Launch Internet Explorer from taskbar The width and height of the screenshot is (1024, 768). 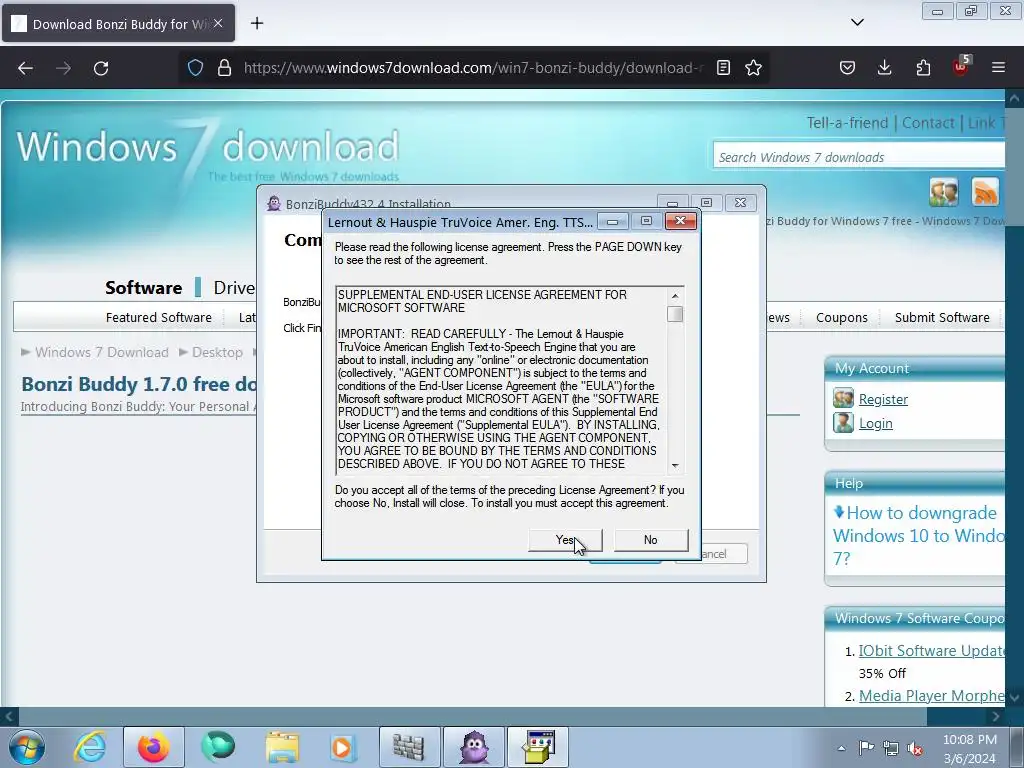[x=89, y=747]
